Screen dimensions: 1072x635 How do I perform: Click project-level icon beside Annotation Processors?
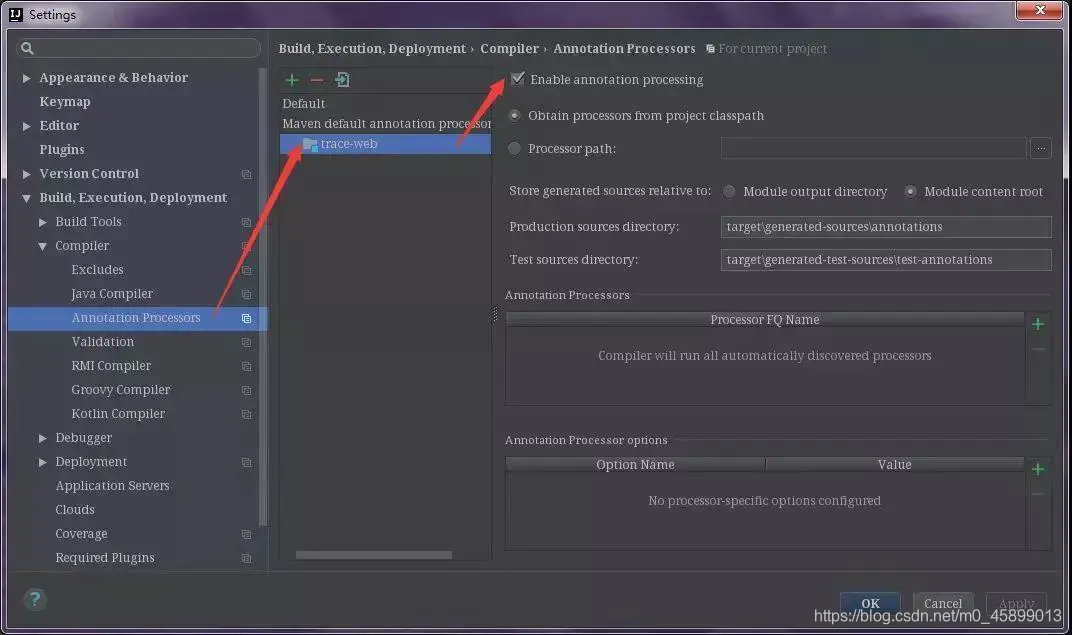246,319
